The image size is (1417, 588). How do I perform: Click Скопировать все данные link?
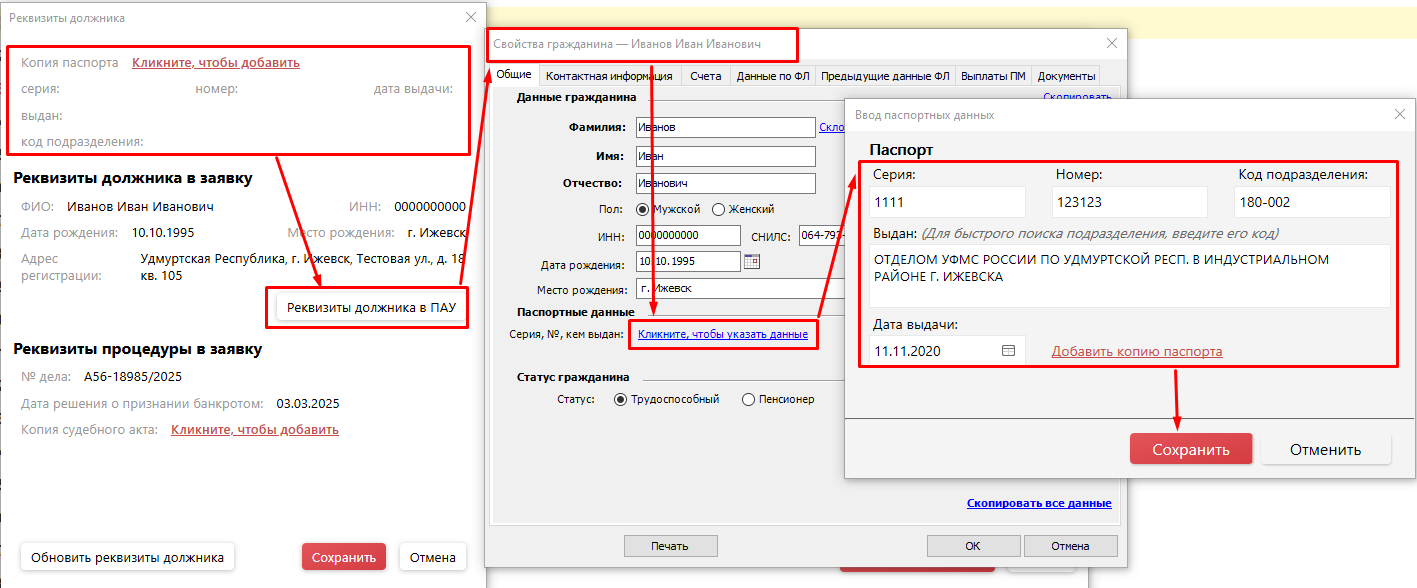click(x=1039, y=503)
